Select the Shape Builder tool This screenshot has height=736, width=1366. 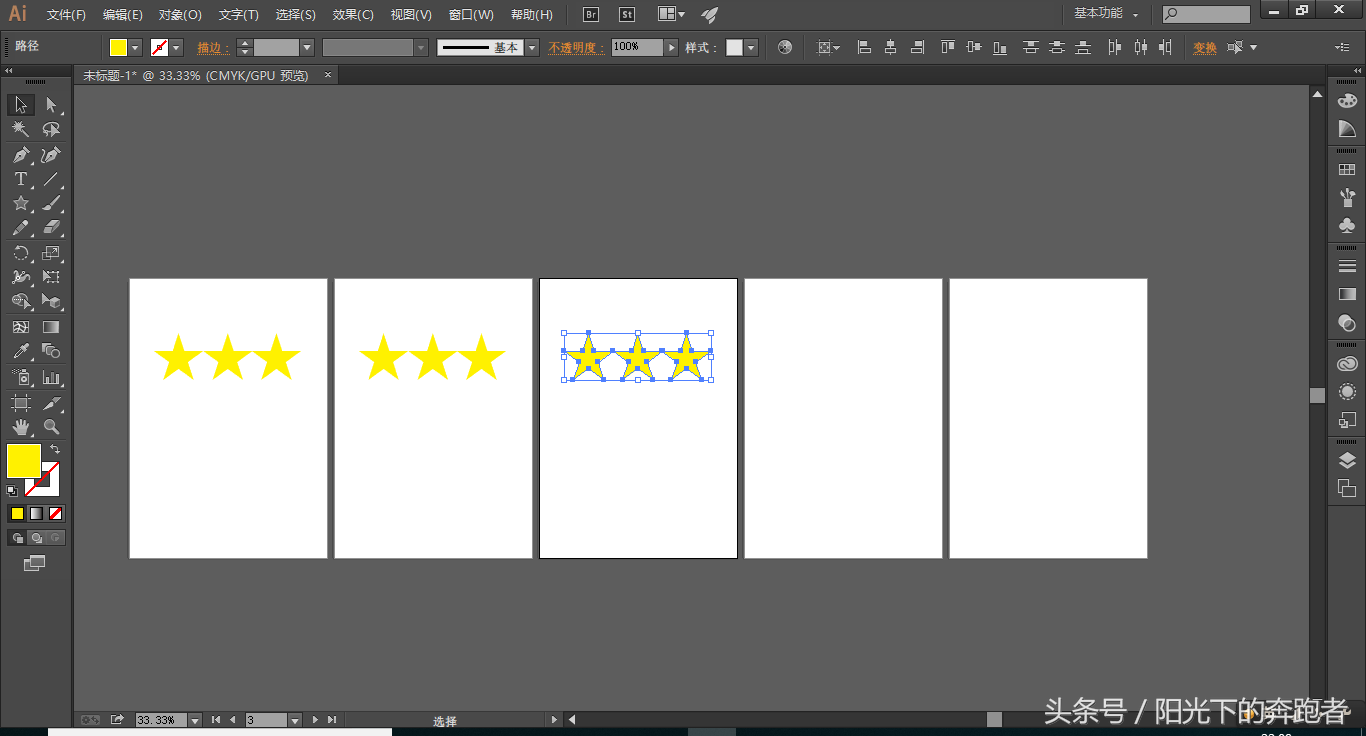[x=21, y=301]
